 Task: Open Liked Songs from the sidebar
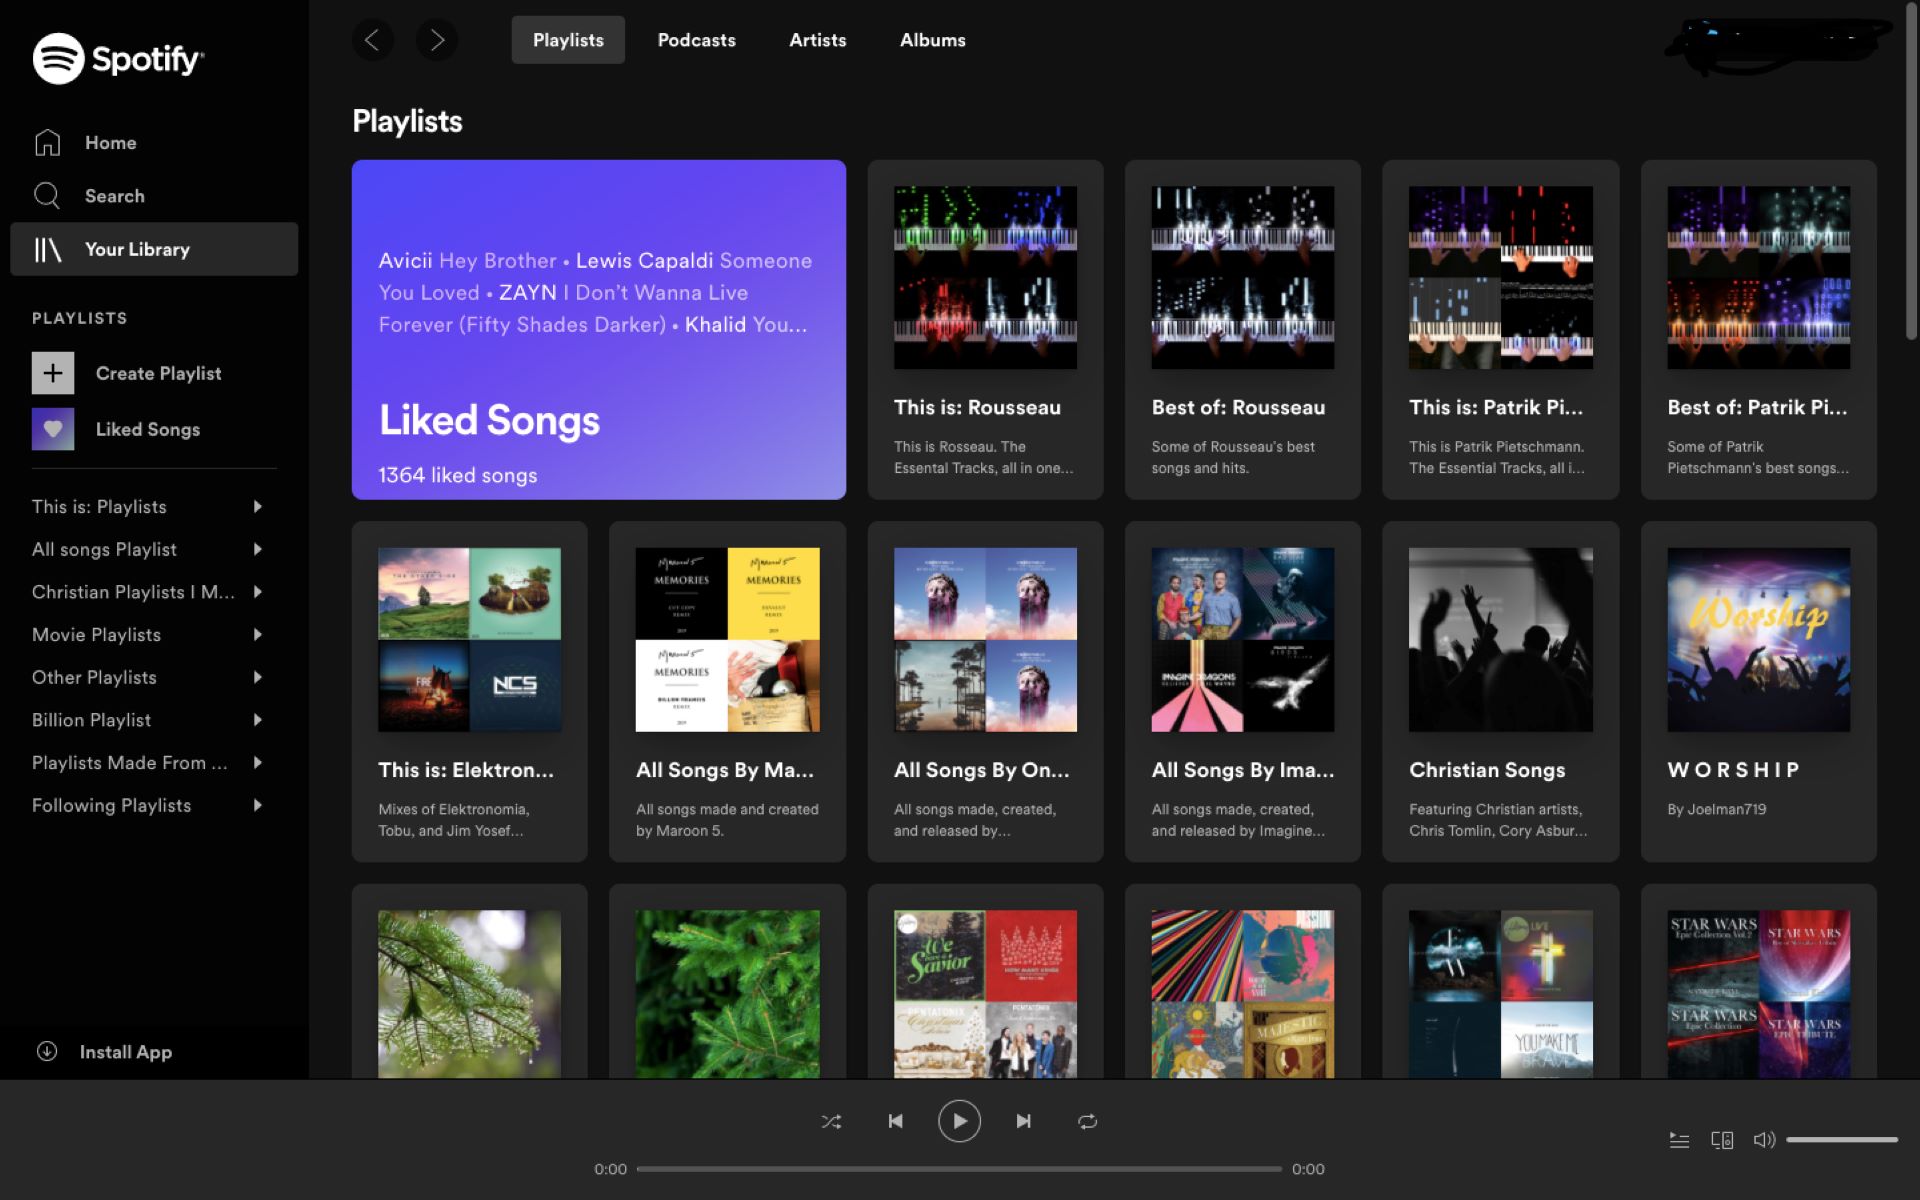[x=147, y=429]
